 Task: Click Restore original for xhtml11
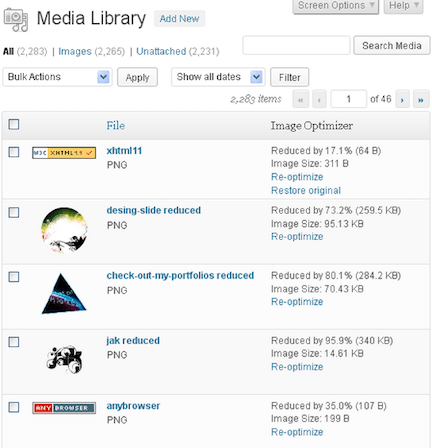(306, 190)
